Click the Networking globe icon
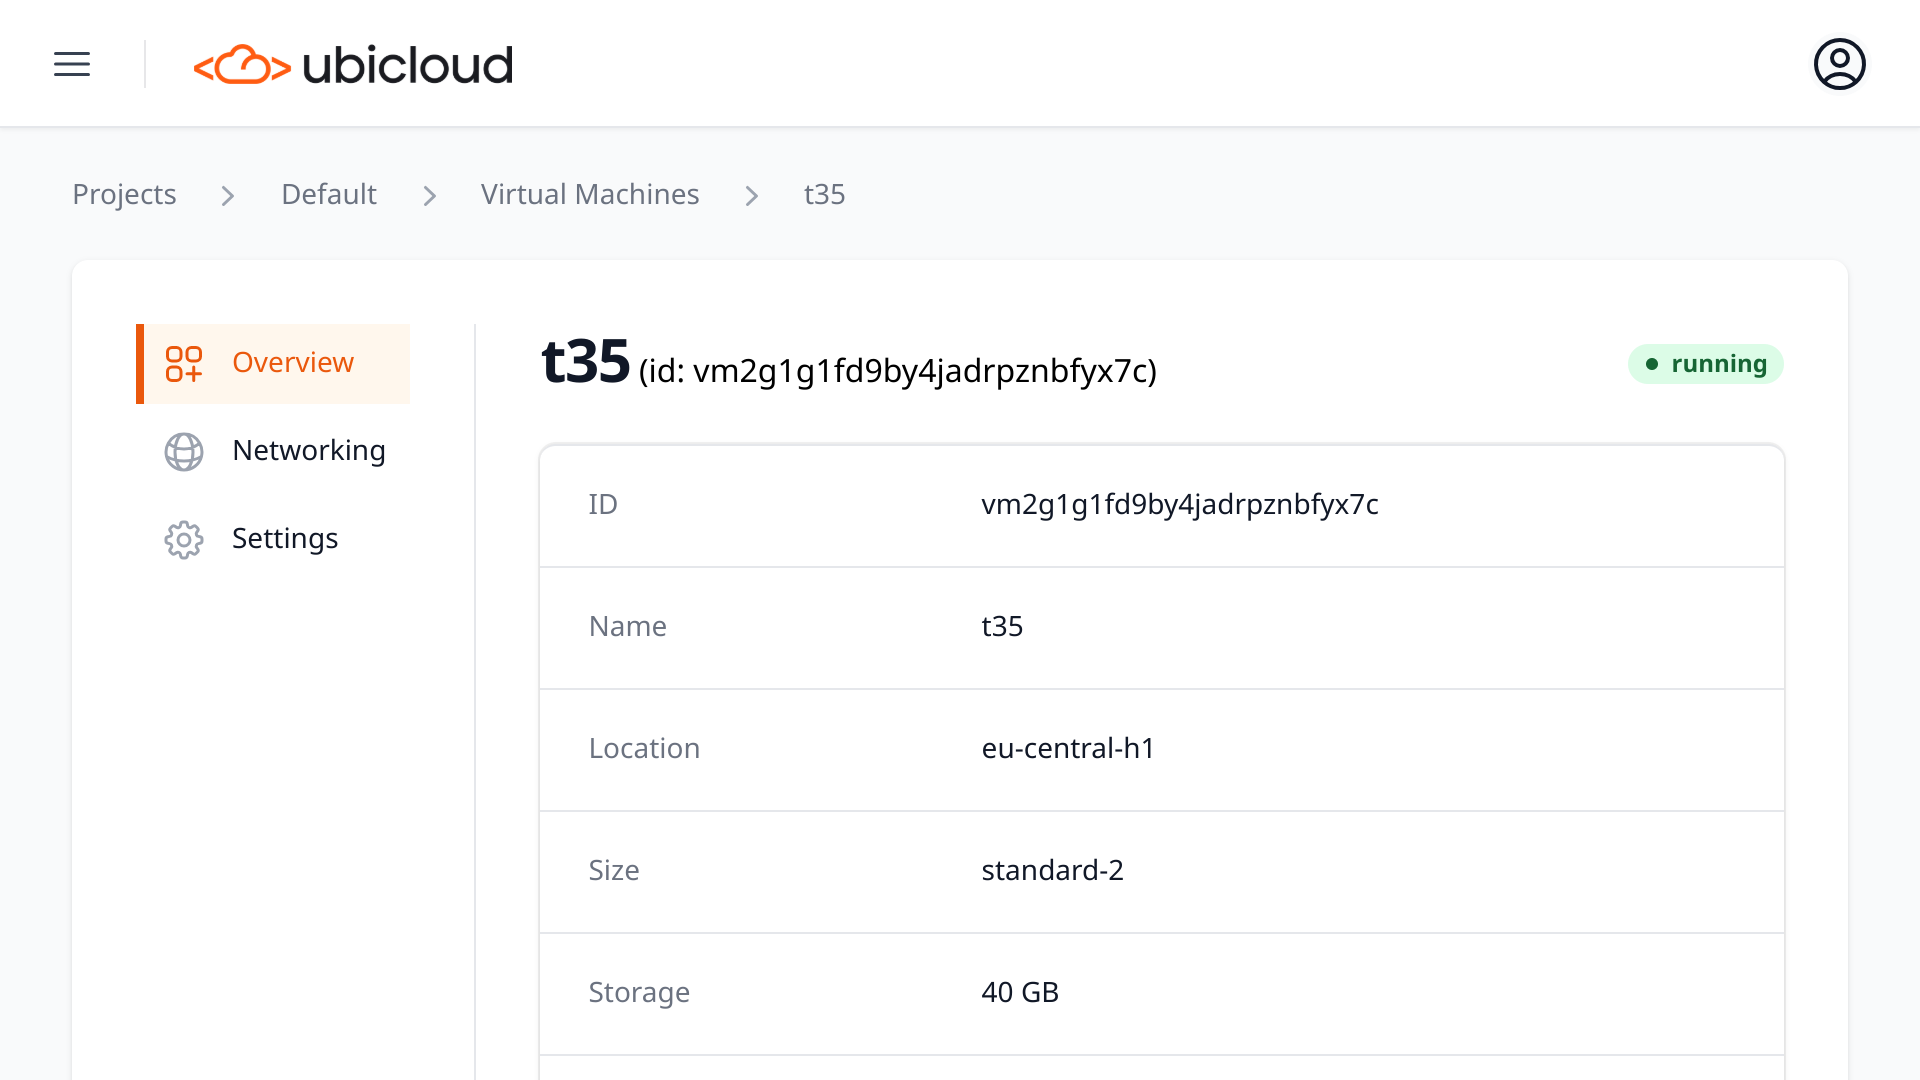This screenshot has height=1080, width=1920. click(184, 452)
